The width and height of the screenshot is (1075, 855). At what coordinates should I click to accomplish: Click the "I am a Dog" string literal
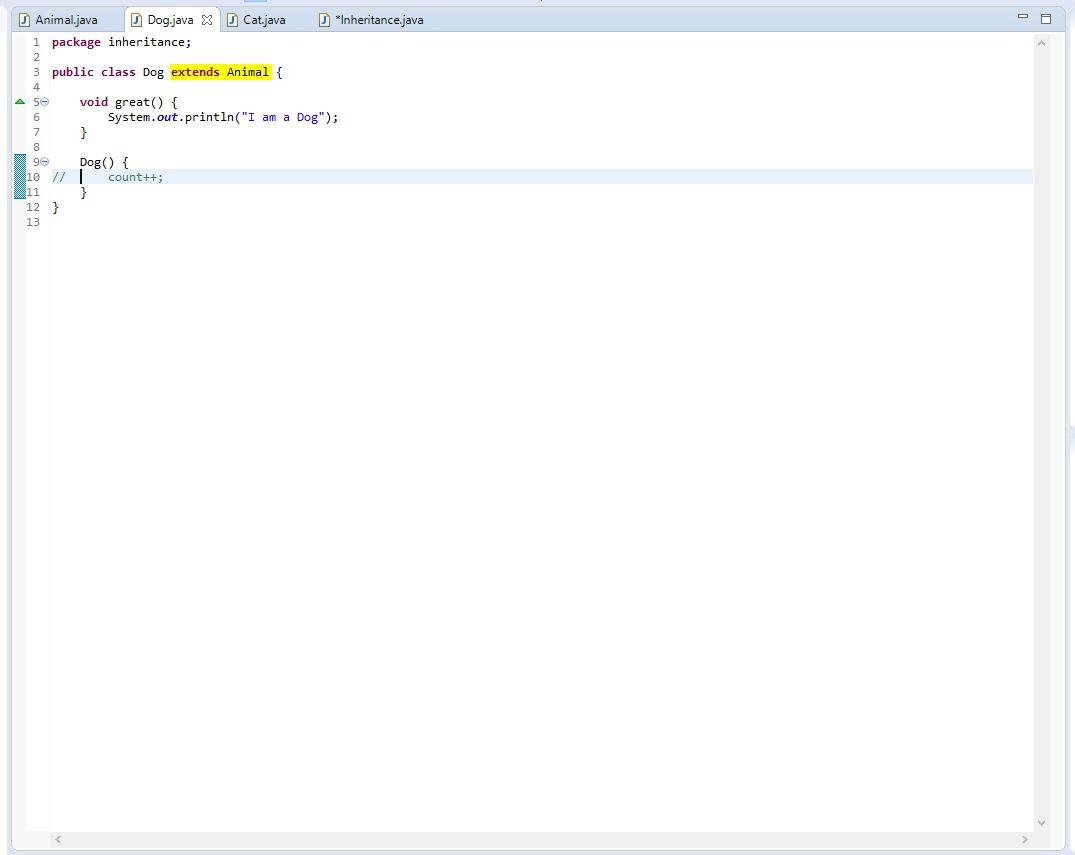coord(282,117)
